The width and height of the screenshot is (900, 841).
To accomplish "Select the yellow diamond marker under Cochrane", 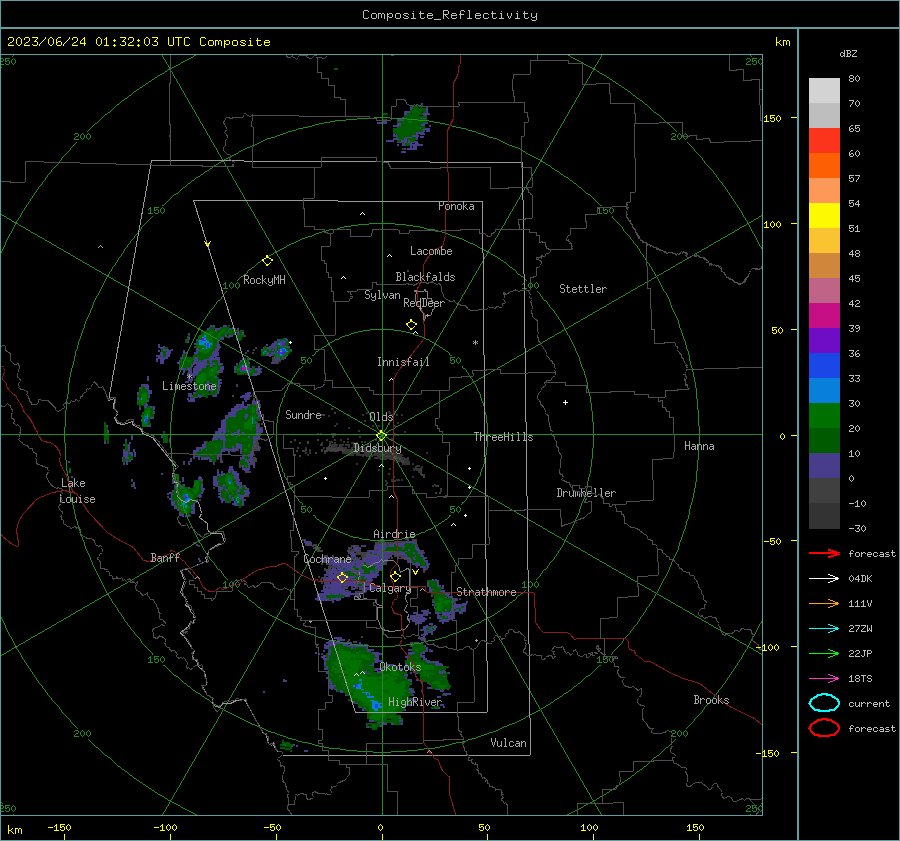I will pyautogui.click(x=342, y=578).
